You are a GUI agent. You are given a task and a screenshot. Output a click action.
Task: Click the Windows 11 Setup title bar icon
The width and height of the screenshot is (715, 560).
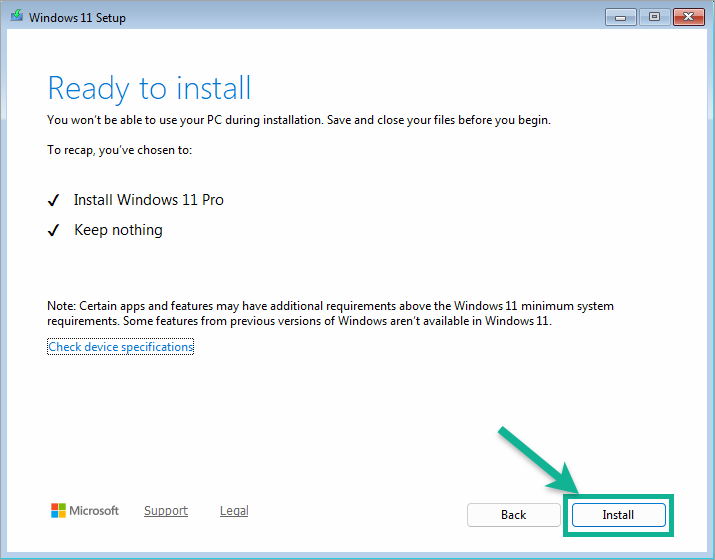point(17,16)
